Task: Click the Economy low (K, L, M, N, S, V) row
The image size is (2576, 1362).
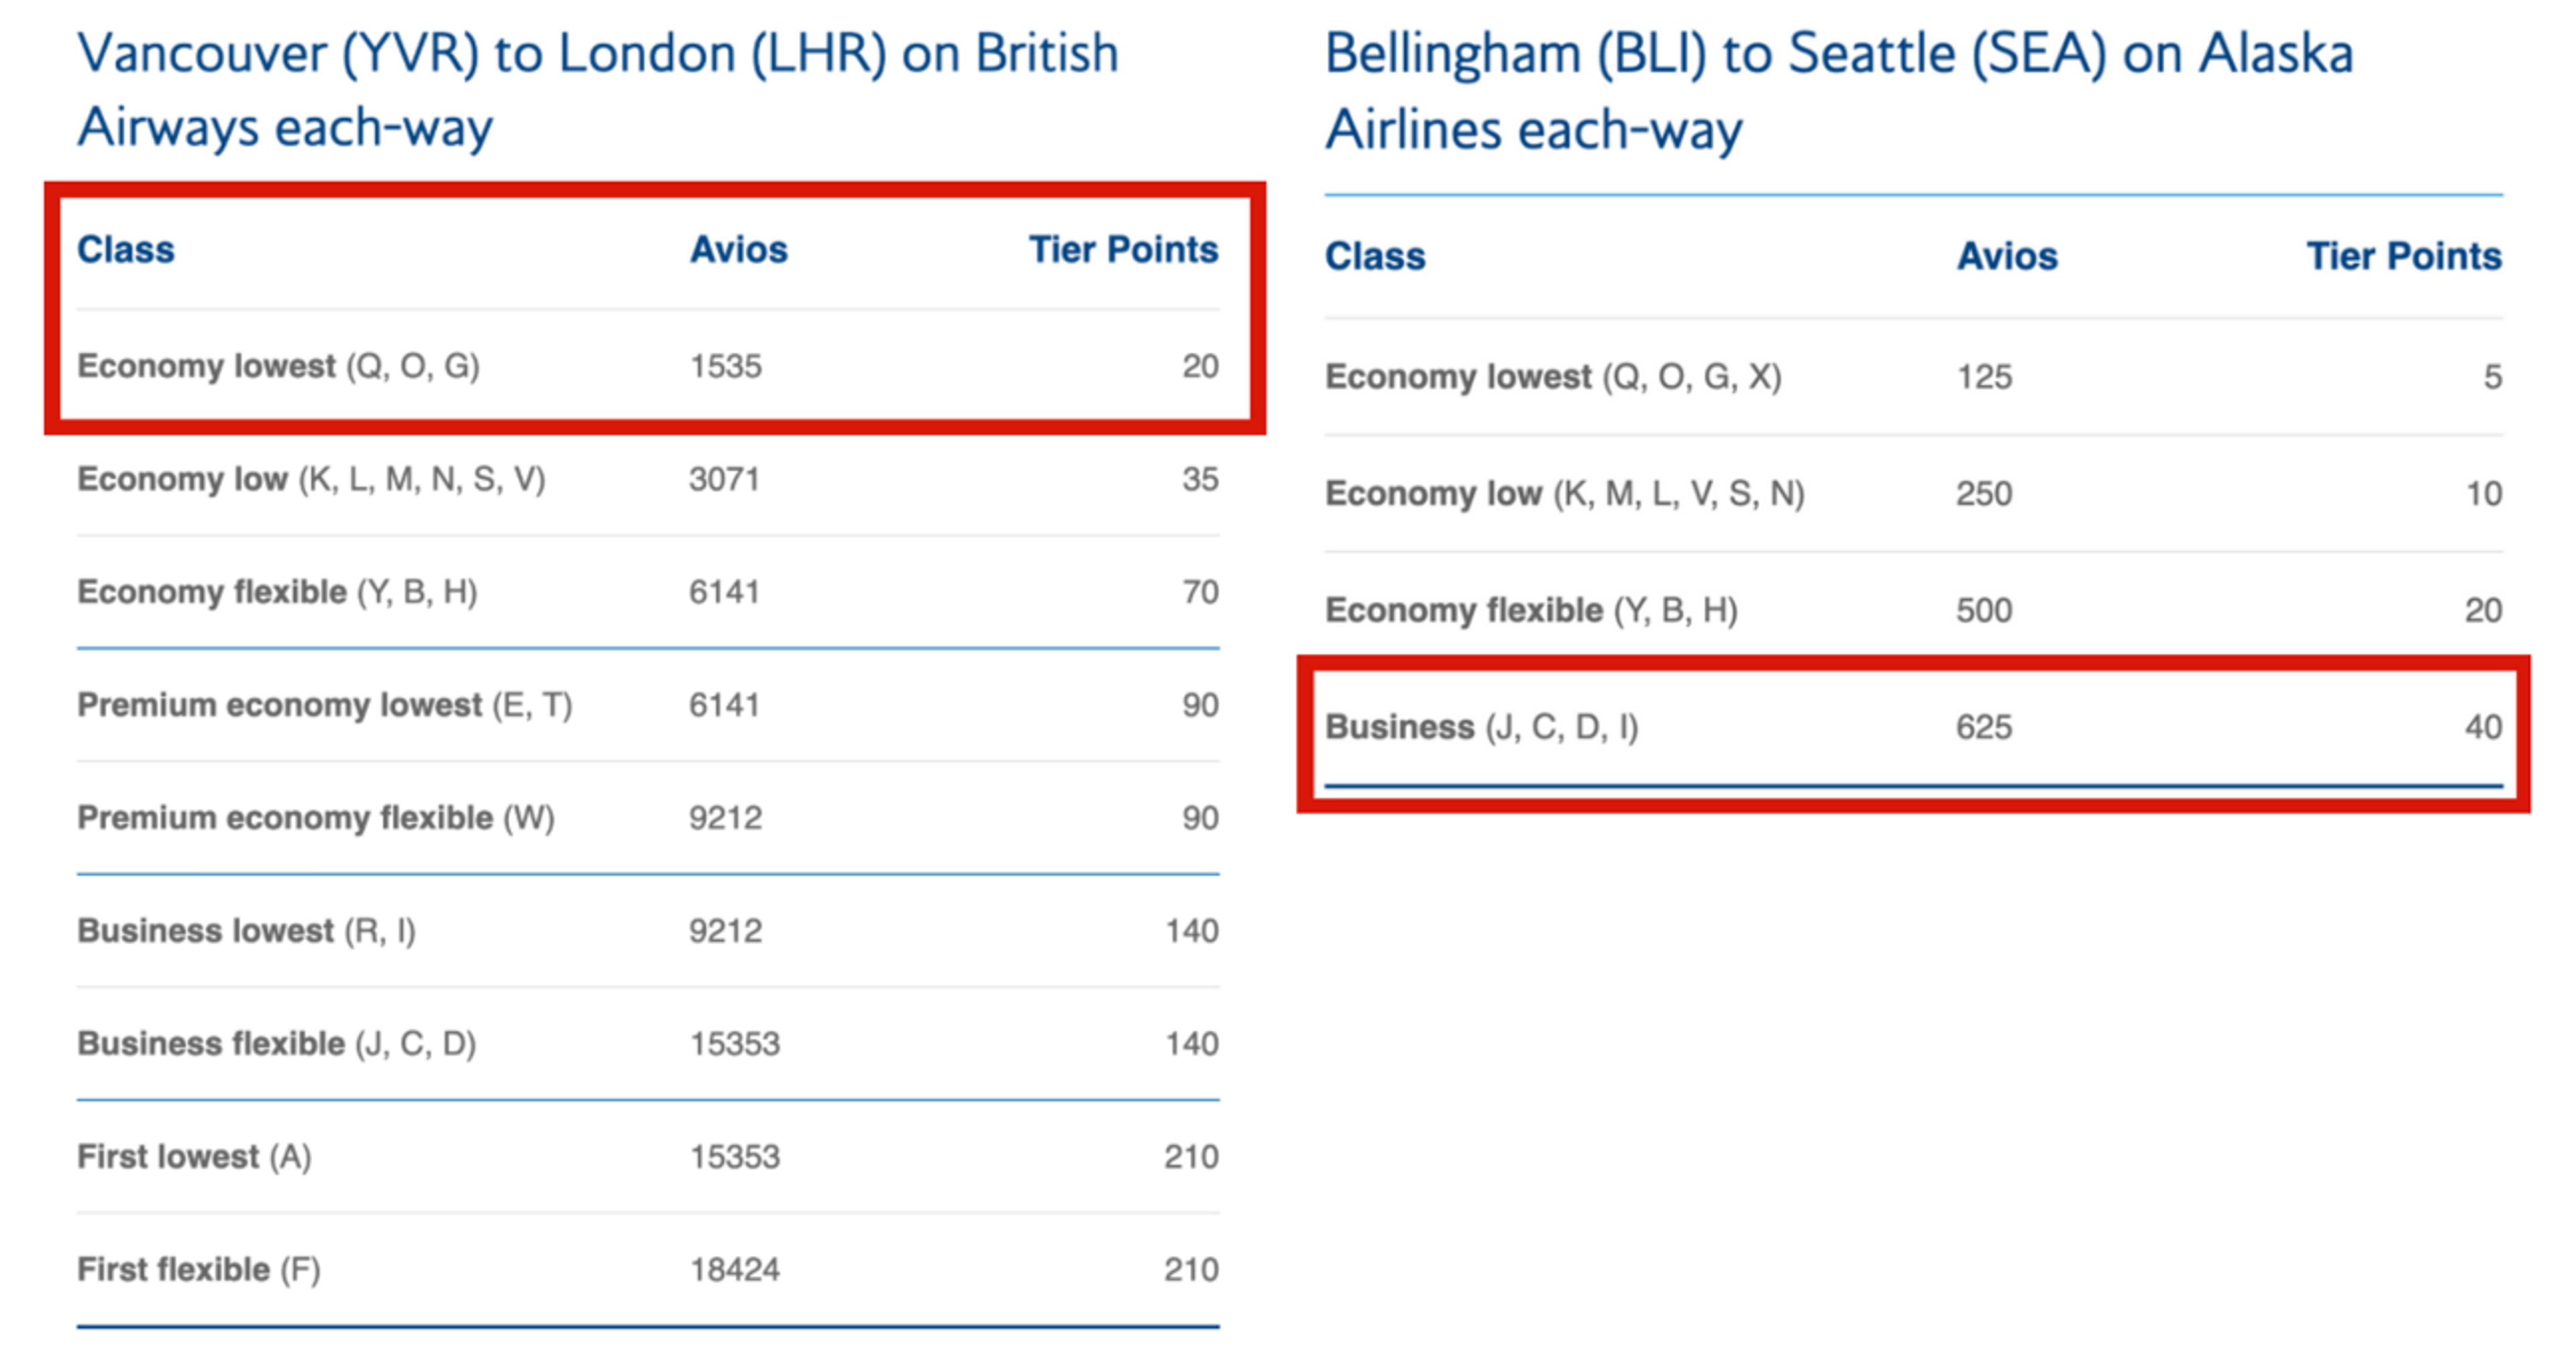Action: click(x=648, y=479)
